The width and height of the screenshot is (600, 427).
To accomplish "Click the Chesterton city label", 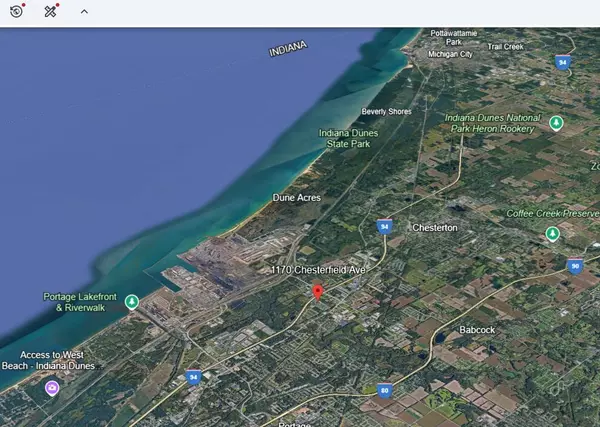I will tap(434, 228).
